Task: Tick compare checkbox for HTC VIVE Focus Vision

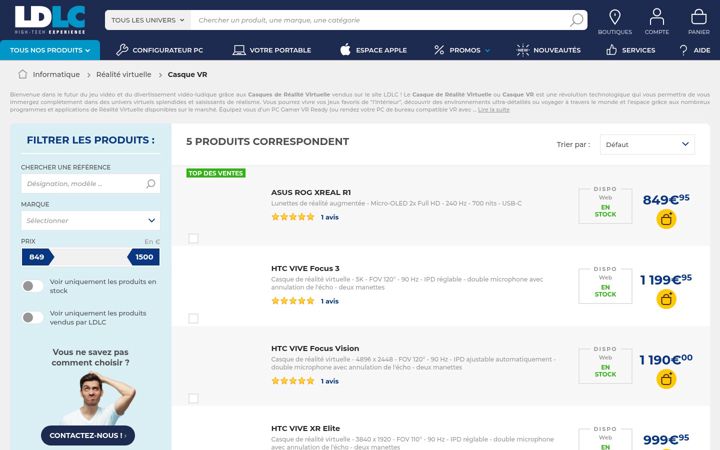Action: [x=193, y=398]
